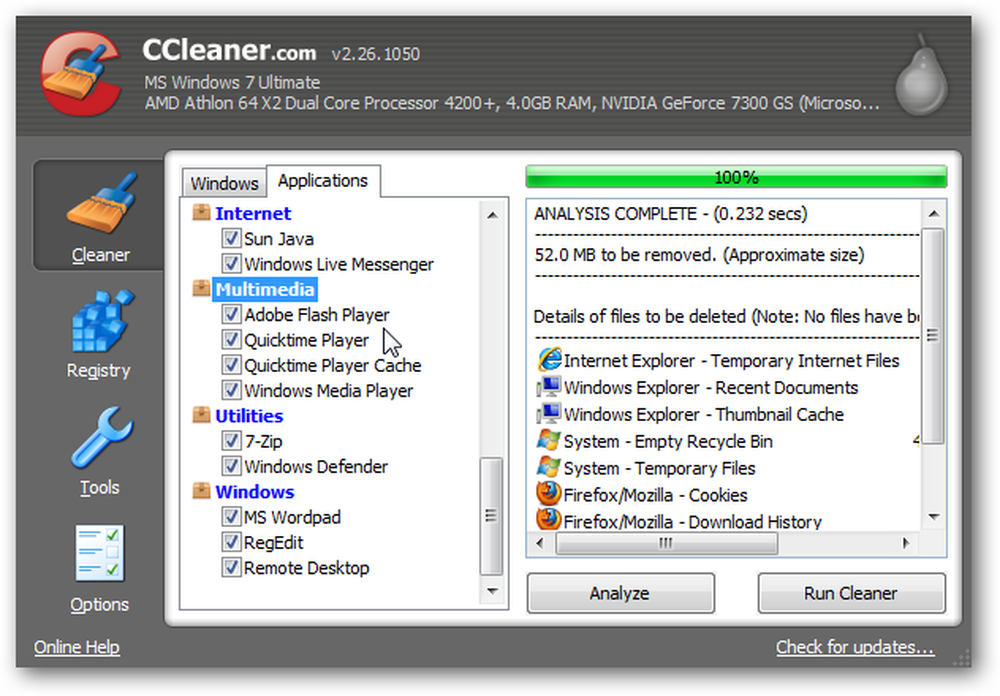The image size is (1000, 696).
Task: Click Windows Explorer icon beside Recent Documents
Action: point(548,387)
